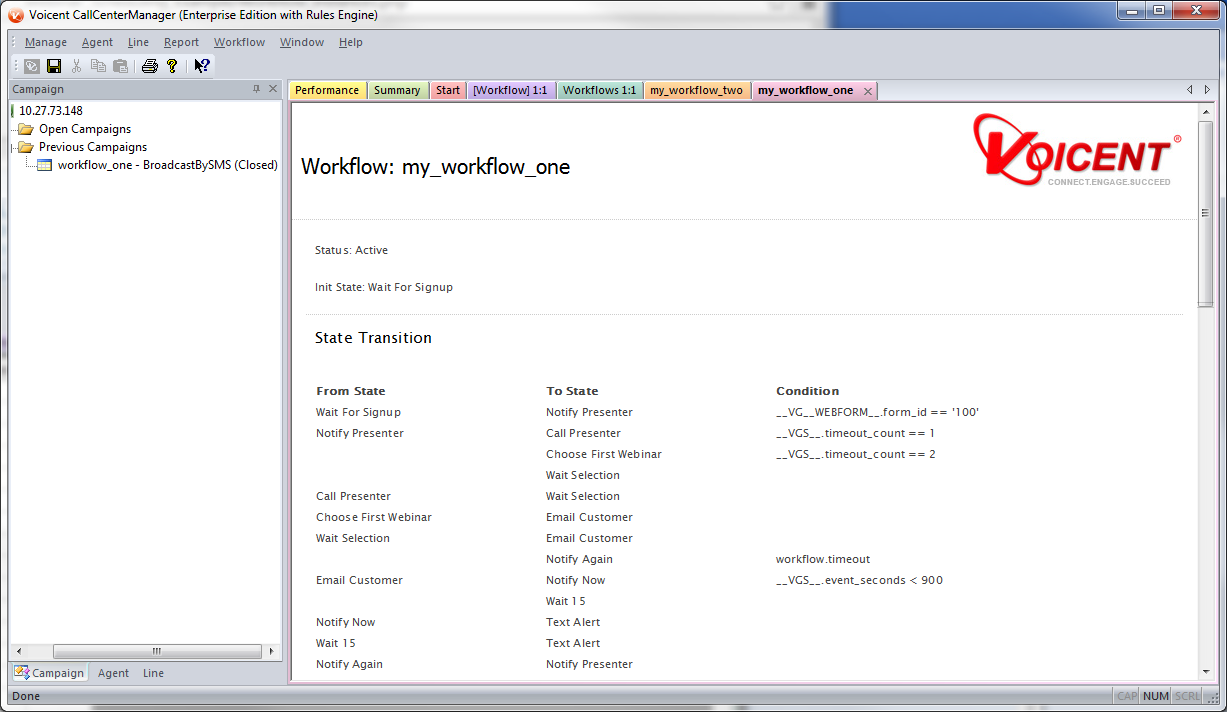
Task: Click the Paste clipboard toolbar icon
Action: coord(120,66)
